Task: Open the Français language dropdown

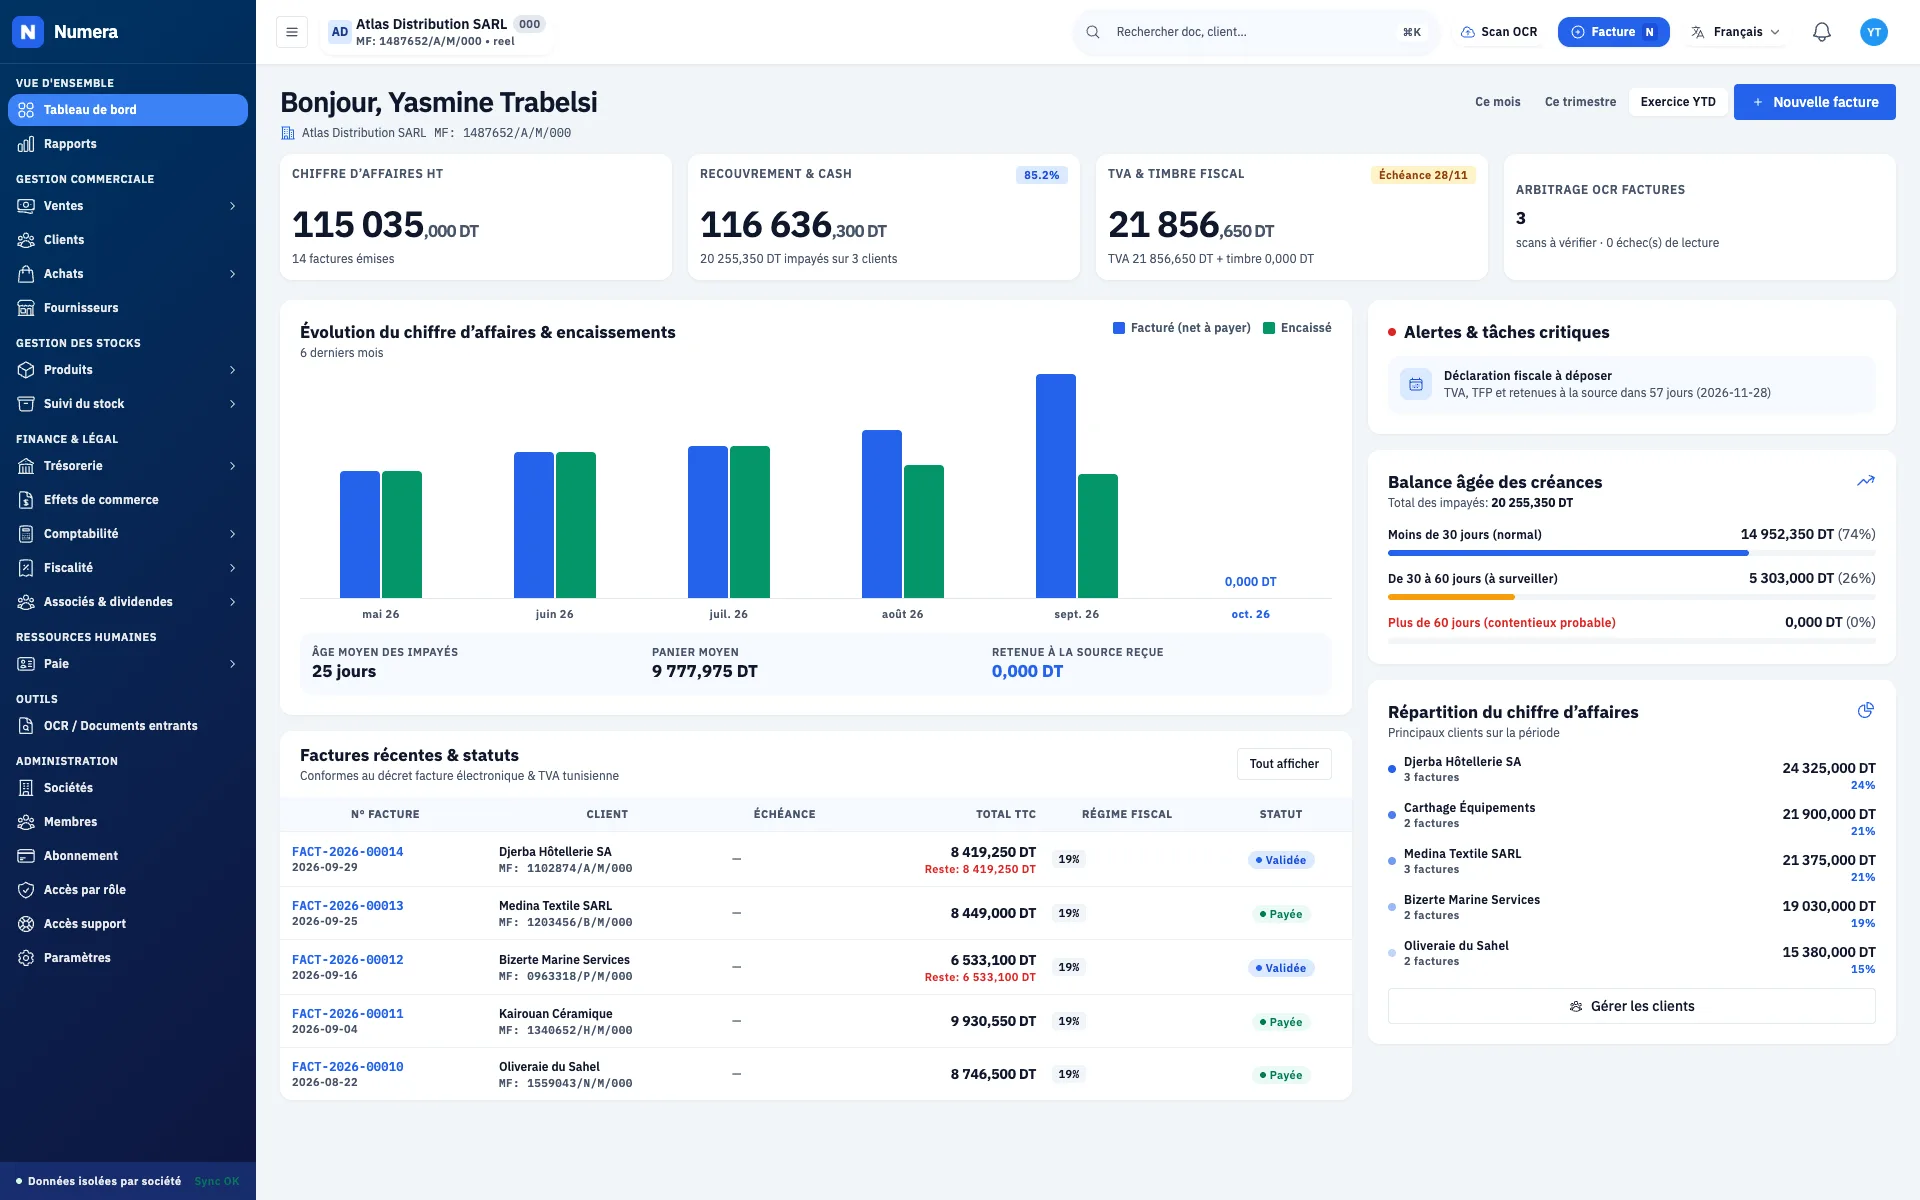Action: pos(1736,32)
